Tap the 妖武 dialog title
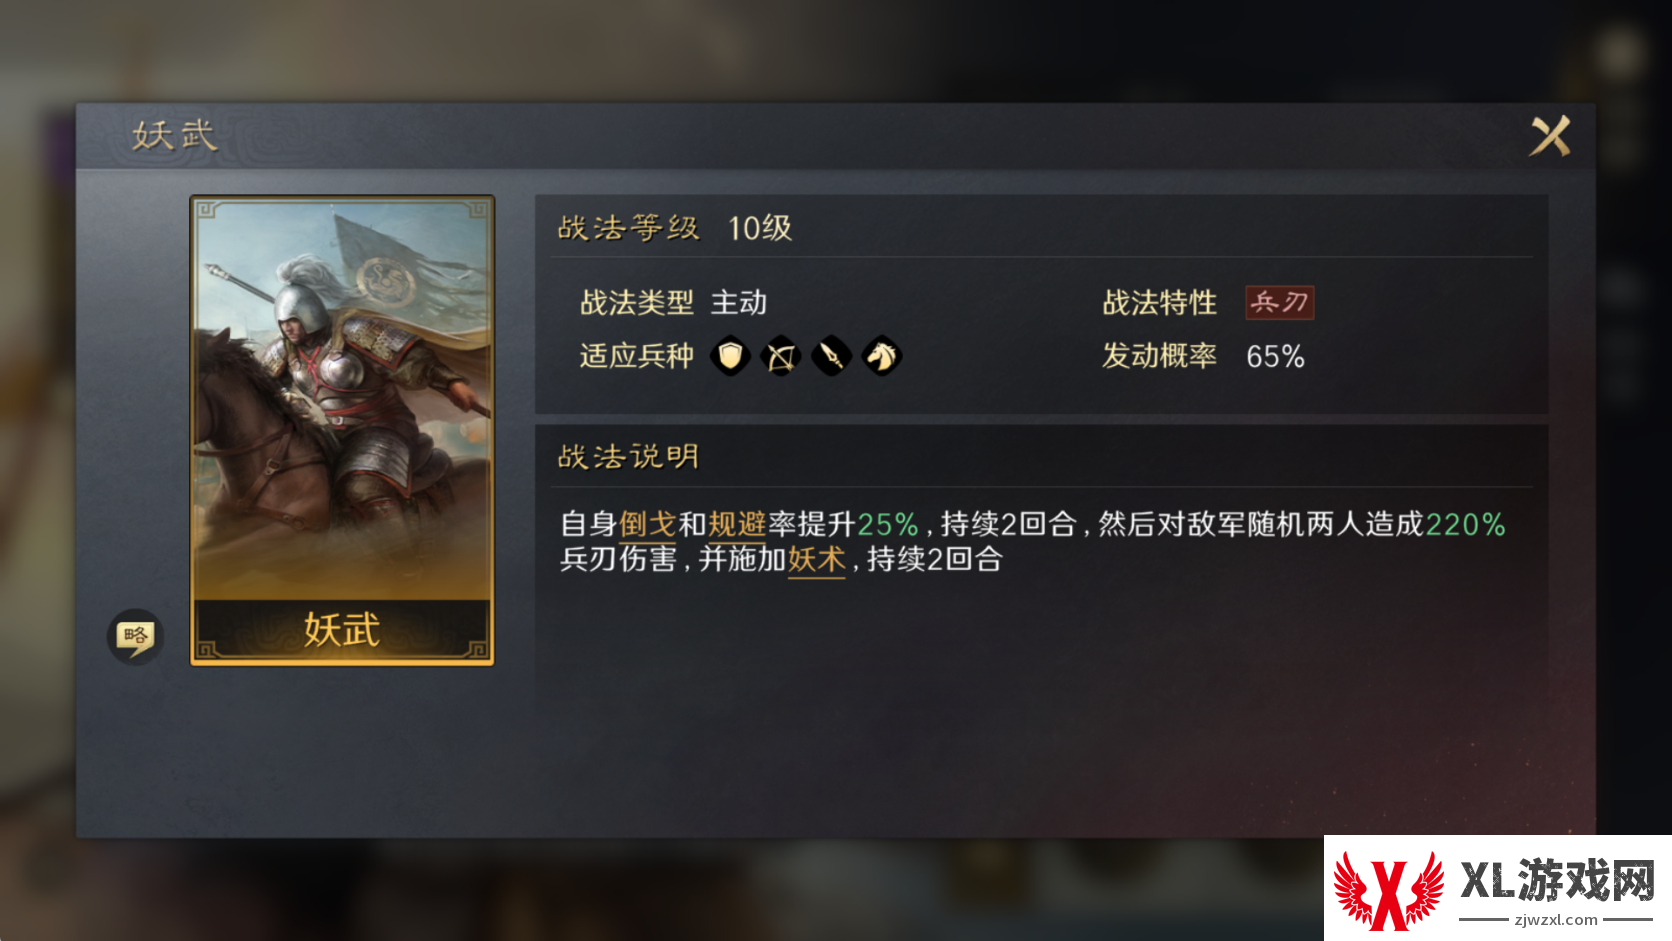This screenshot has height=941, width=1672. [x=175, y=136]
